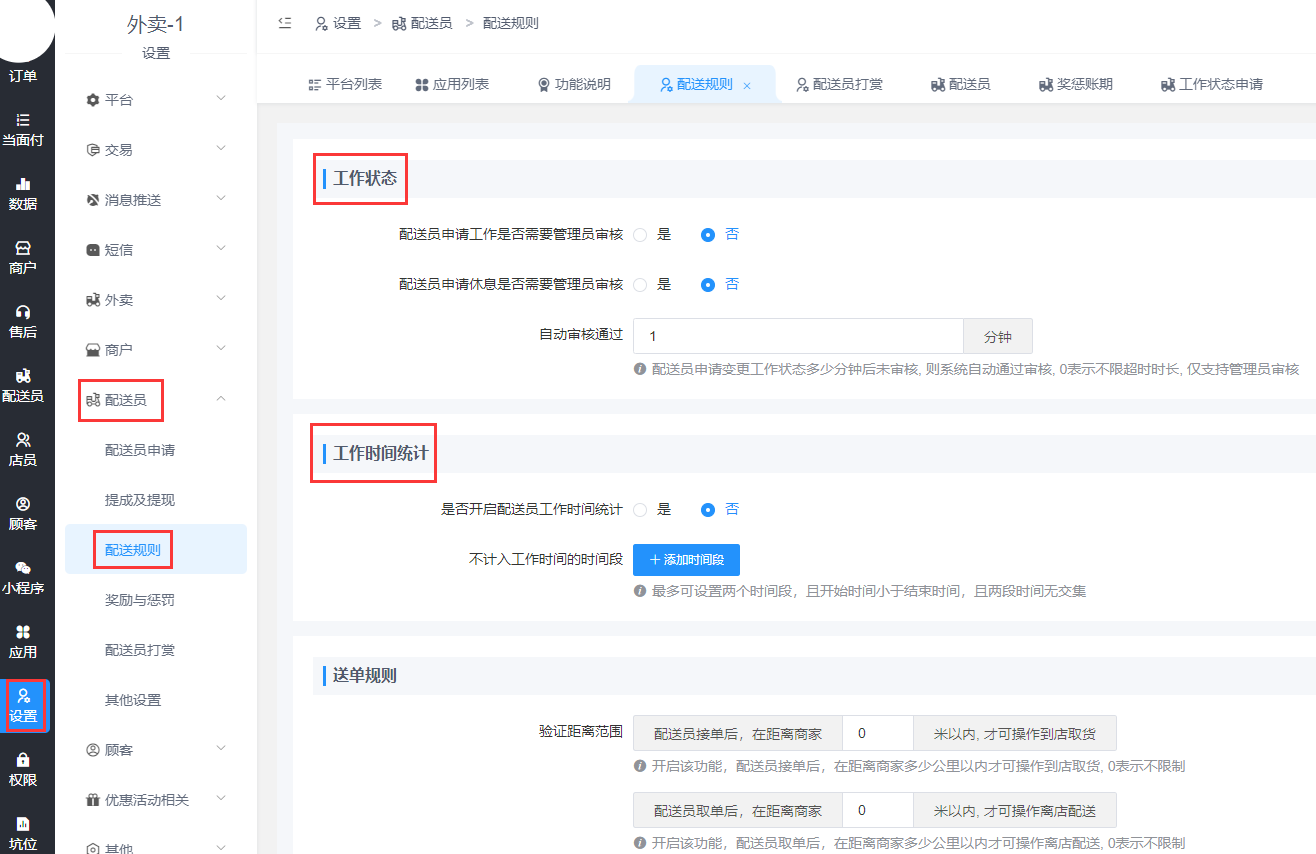This screenshot has width=1316, height=854.
Task: Switch to 奖惩账期 tab
Action: coord(1076,85)
